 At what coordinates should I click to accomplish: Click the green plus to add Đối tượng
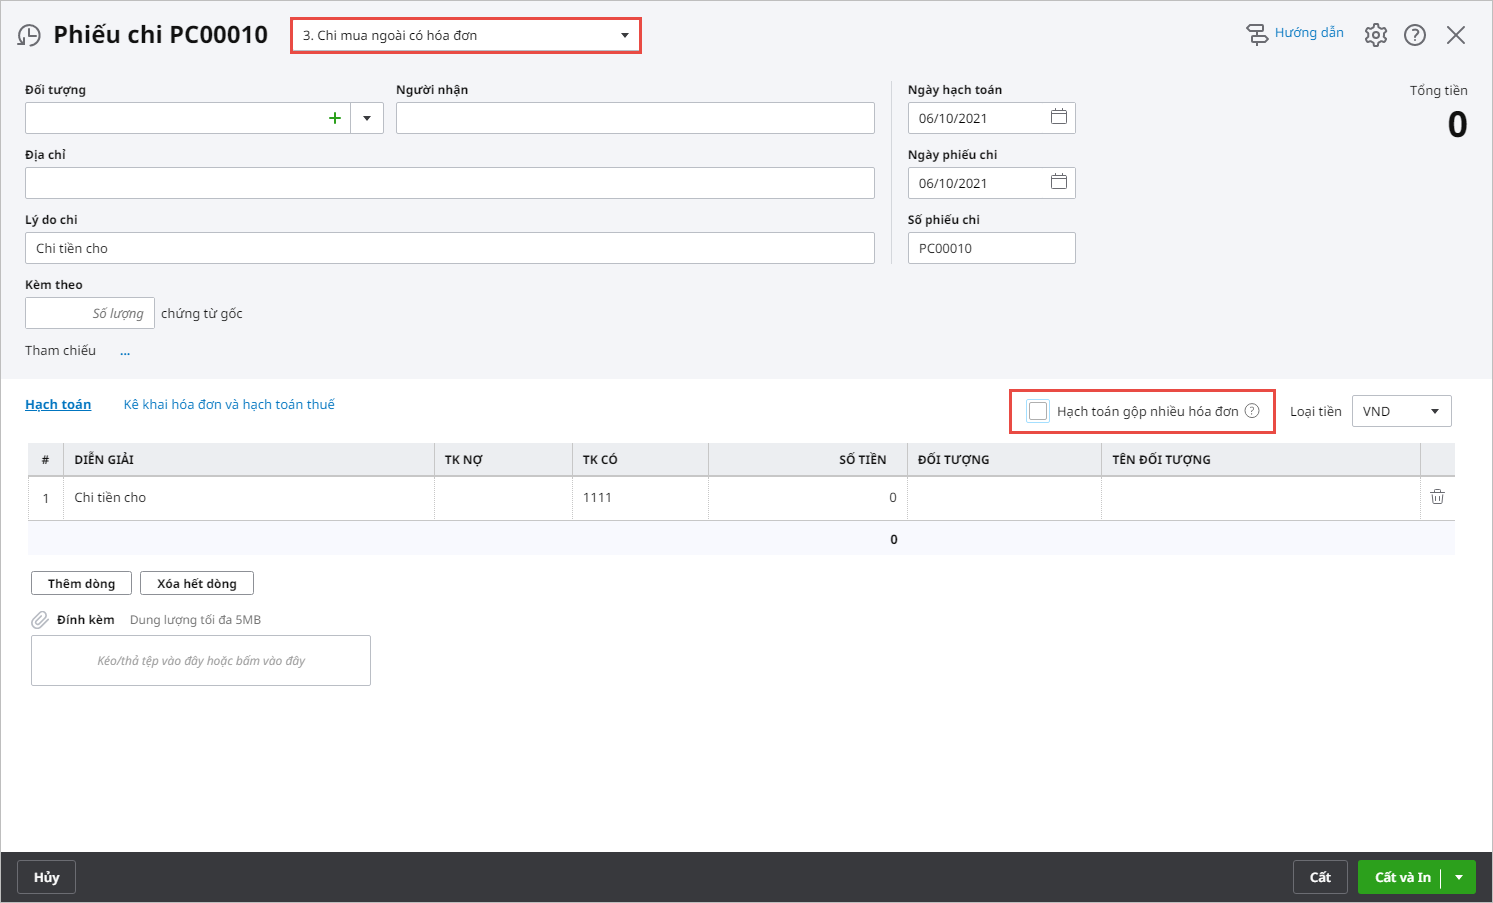coord(335,118)
